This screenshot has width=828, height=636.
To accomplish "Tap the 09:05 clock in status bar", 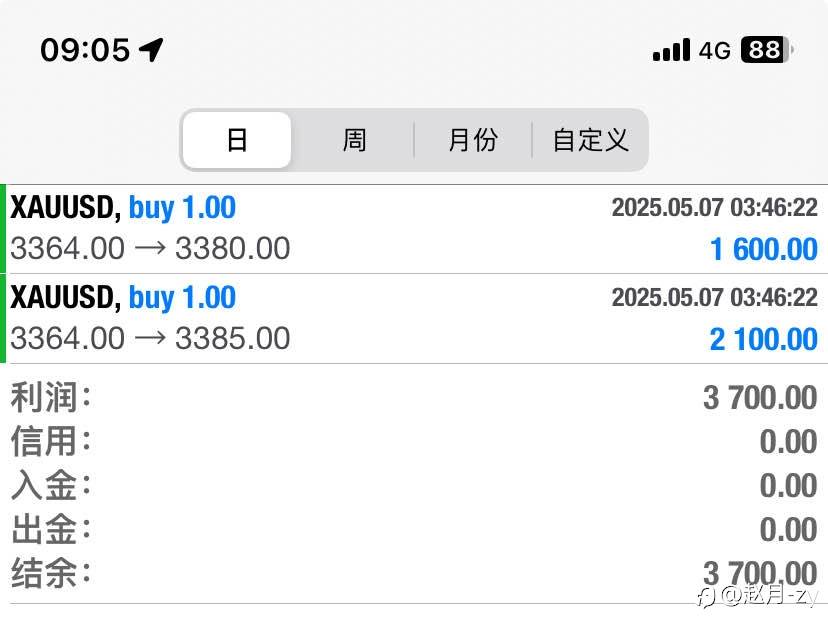I will click(x=85, y=50).
